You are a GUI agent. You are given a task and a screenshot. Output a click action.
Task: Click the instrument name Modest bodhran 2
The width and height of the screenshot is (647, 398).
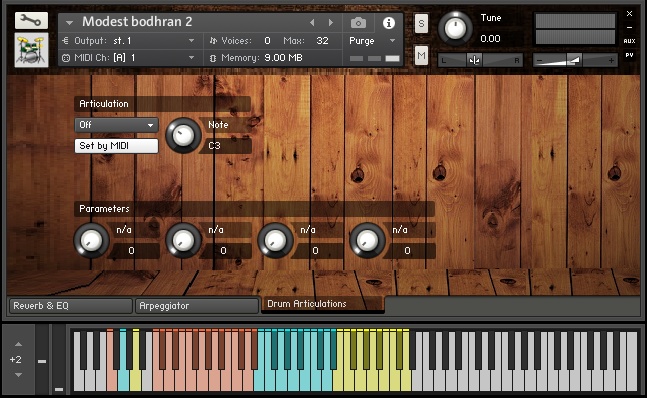tap(137, 22)
